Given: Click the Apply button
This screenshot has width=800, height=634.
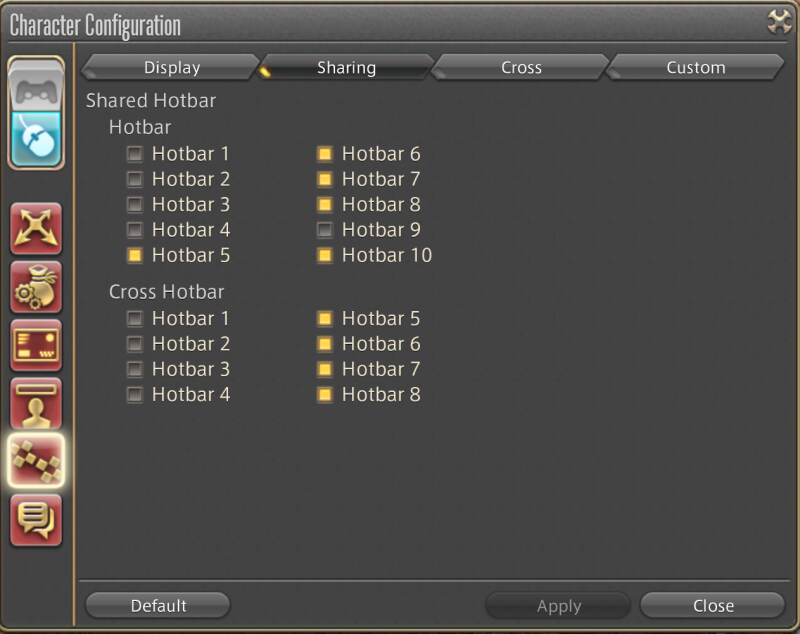Looking at the screenshot, I should pos(559,606).
